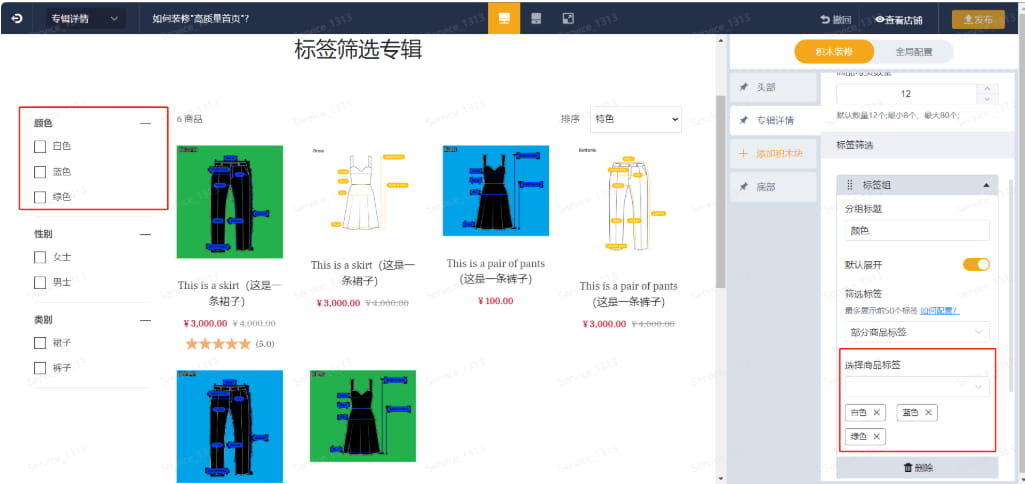Collapse the 颜色 filter group
The width and height of the screenshot is (1025, 484).
click(145, 123)
